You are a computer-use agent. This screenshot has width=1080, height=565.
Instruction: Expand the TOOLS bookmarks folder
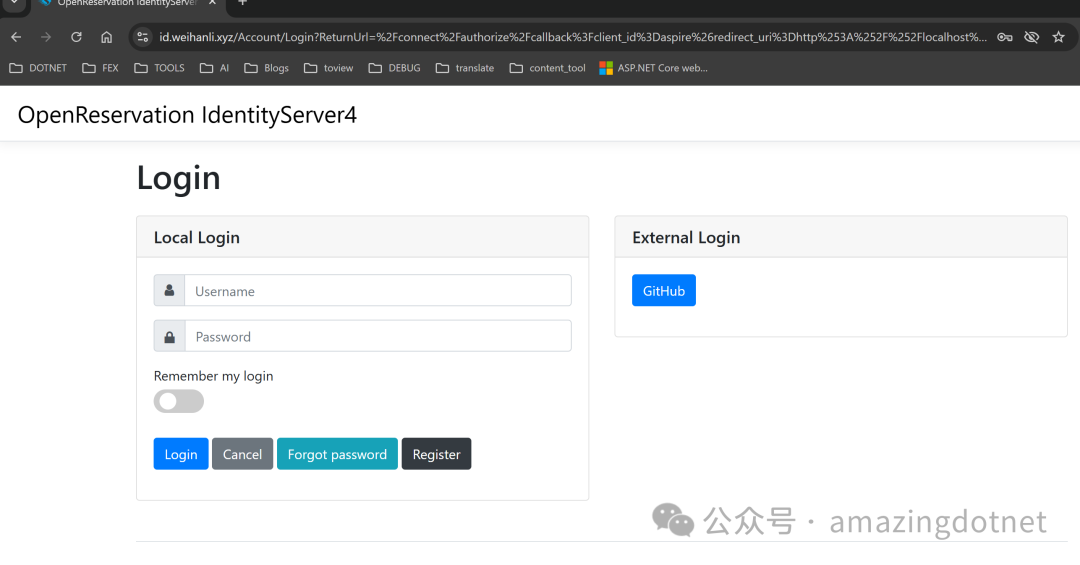[x=160, y=68]
